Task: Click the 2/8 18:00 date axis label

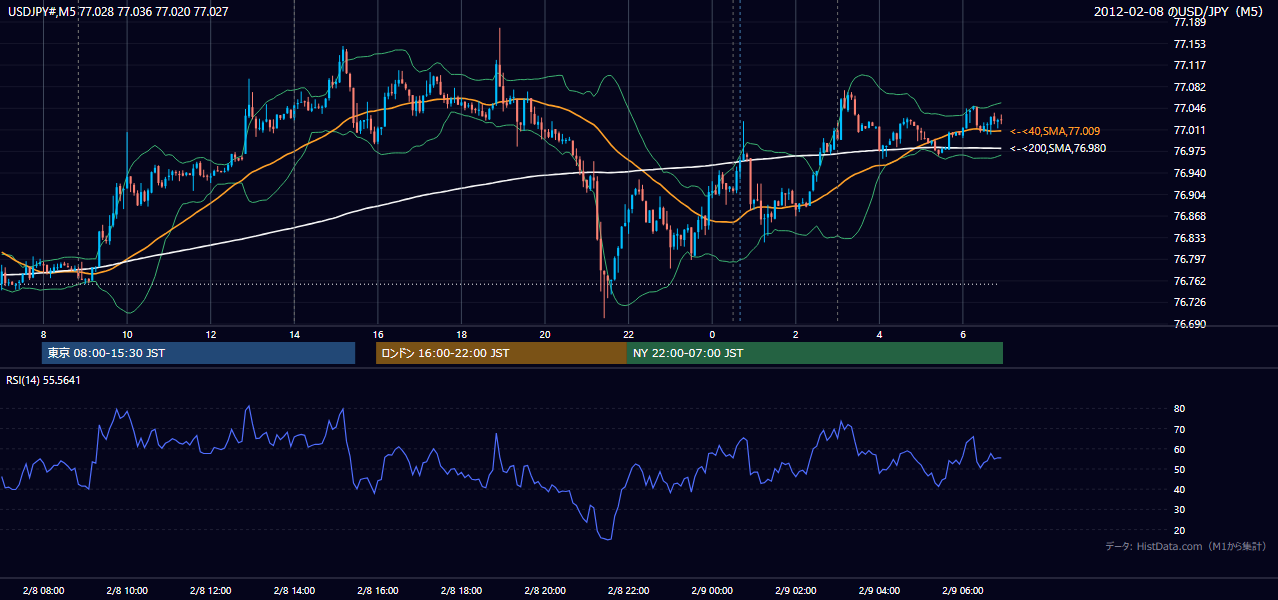Action: [x=461, y=590]
